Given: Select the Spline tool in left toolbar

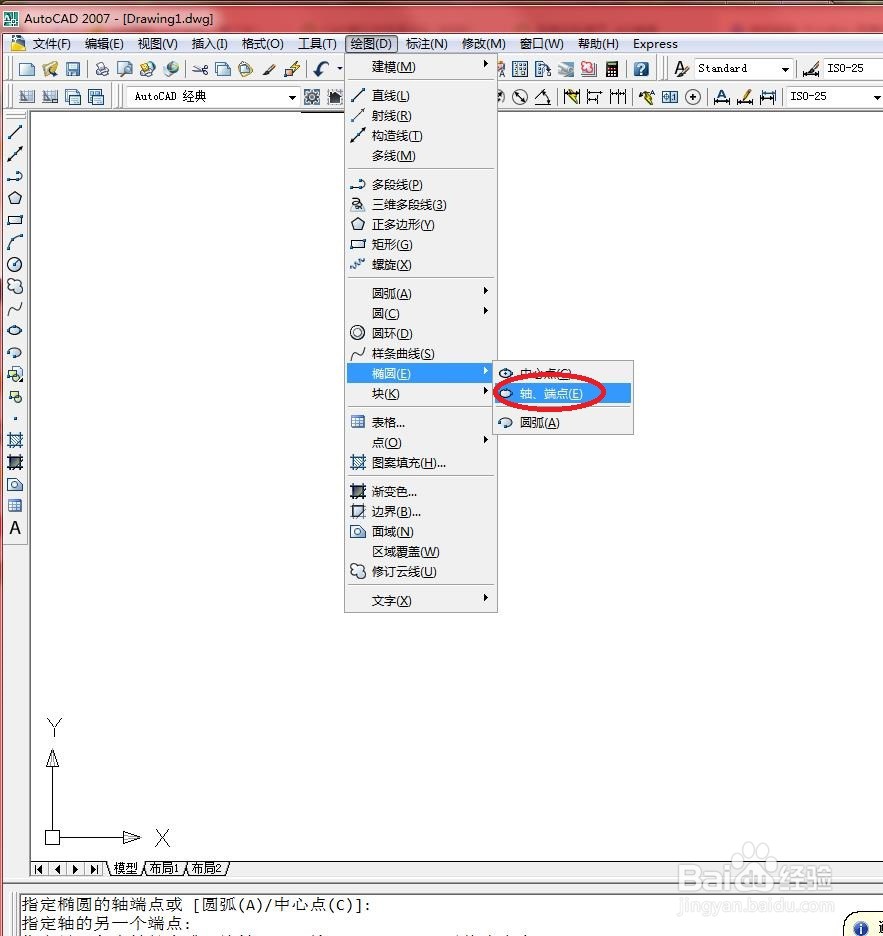Looking at the screenshot, I should pyautogui.click(x=15, y=308).
